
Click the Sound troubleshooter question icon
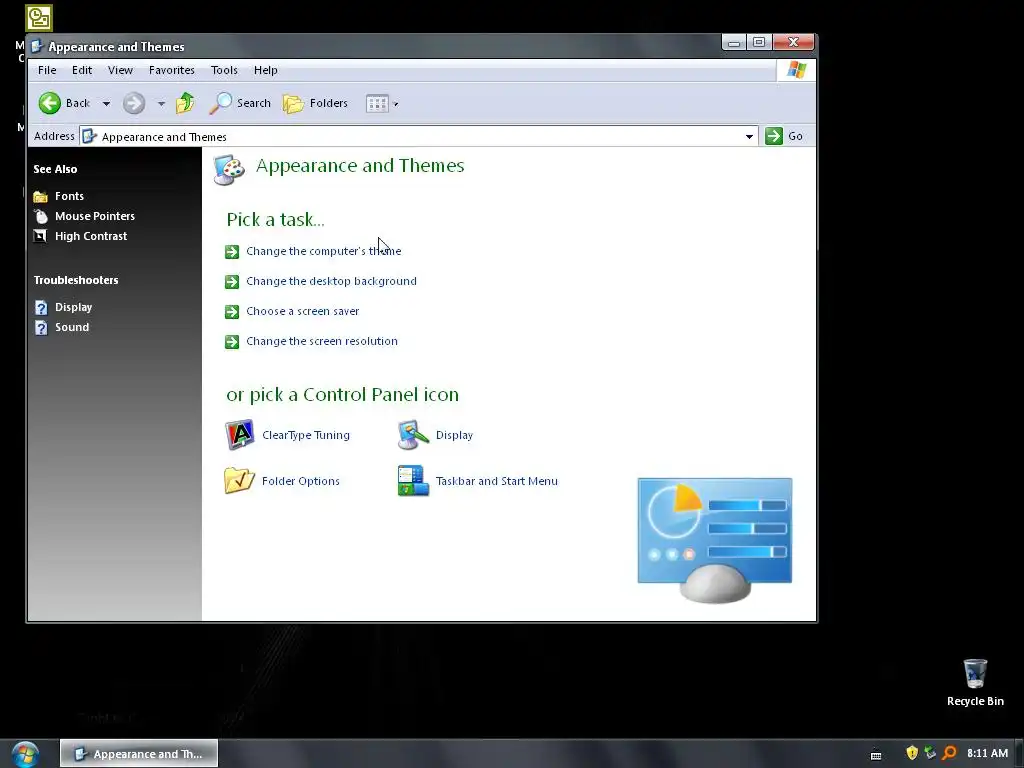(x=41, y=328)
